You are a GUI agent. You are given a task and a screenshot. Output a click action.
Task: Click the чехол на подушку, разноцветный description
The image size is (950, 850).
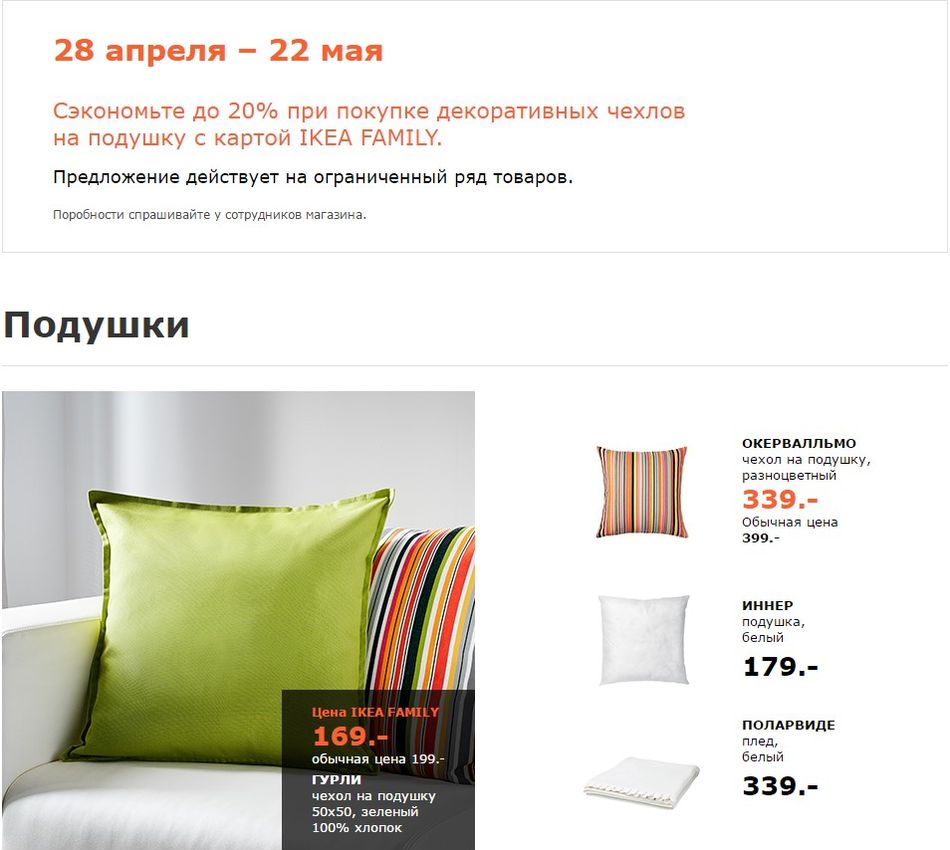click(x=806, y=467)
